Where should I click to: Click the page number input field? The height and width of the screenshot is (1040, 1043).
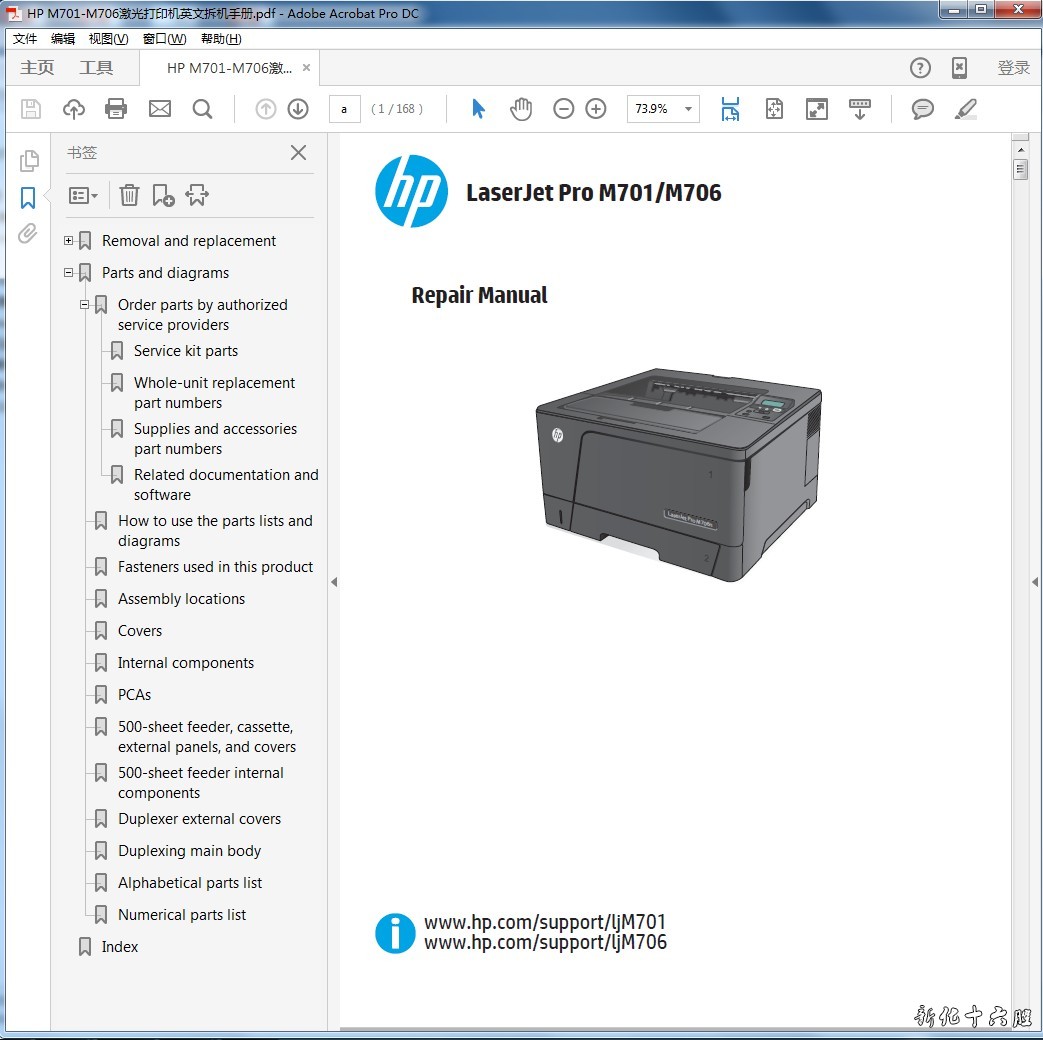pyautogui.click(x=344, y=109)
